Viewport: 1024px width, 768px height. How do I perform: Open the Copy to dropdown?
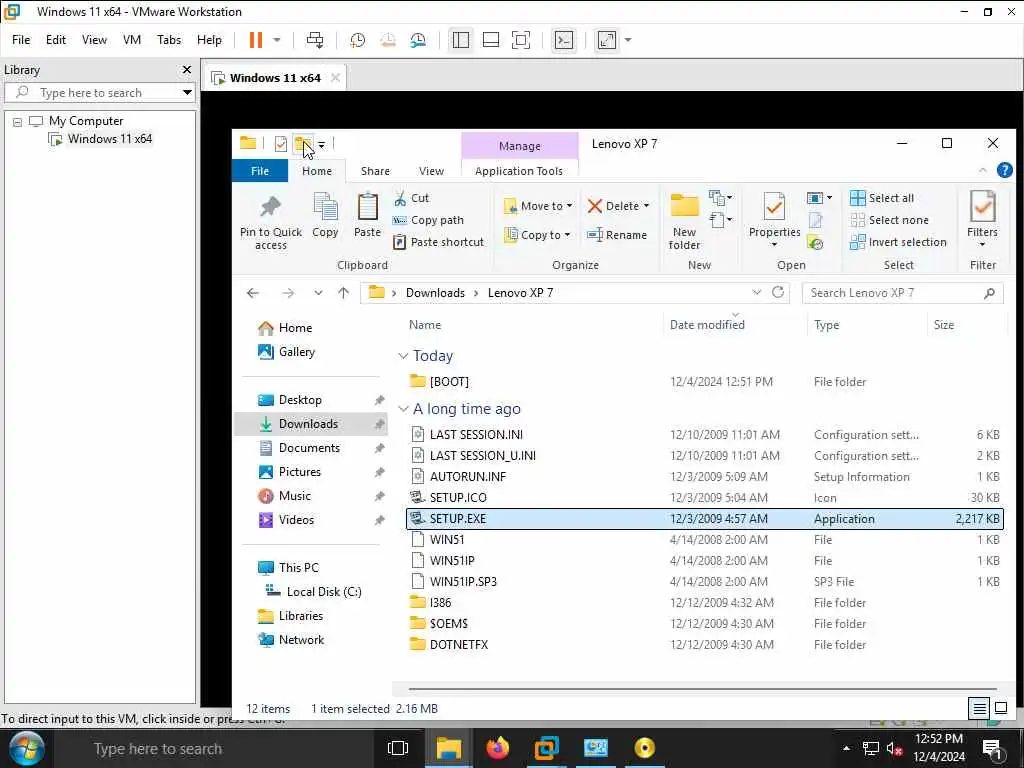(537, 234)
